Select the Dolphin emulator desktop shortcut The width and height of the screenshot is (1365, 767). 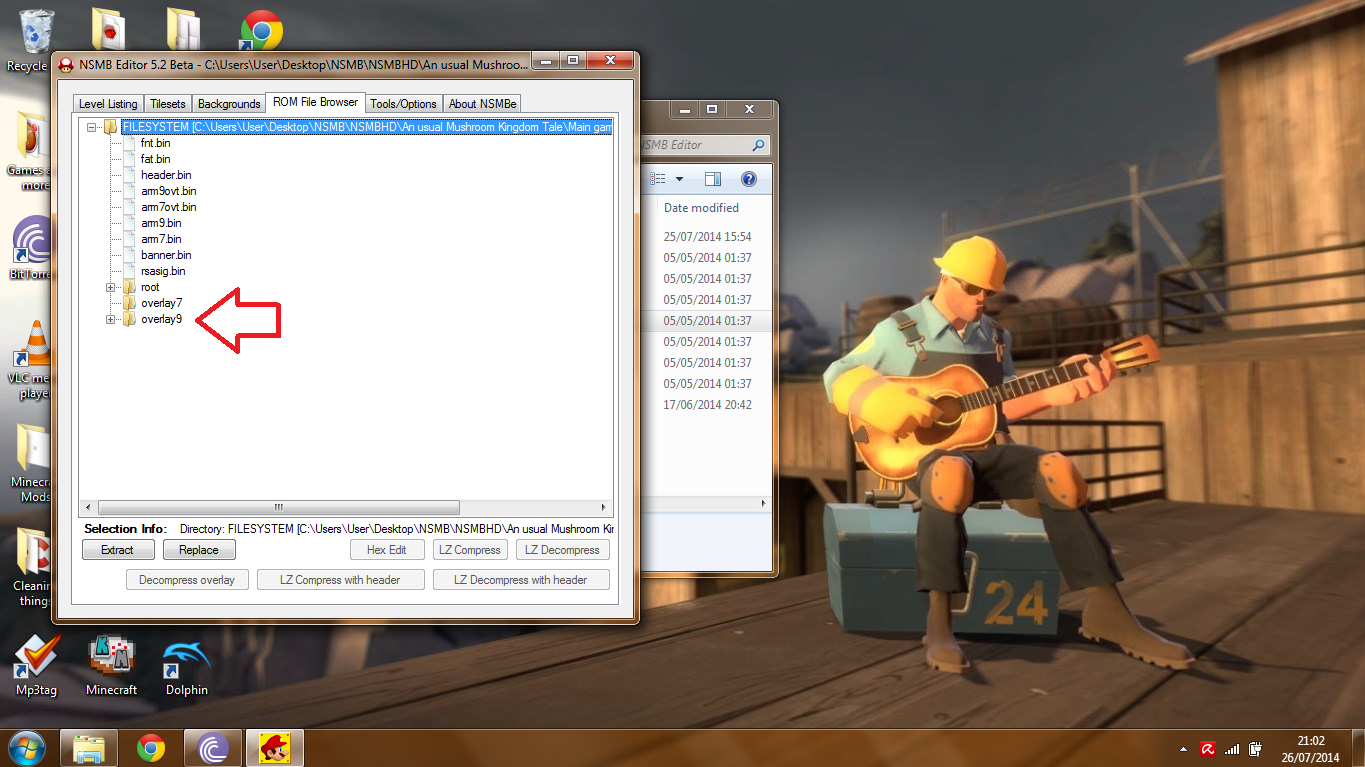coord(187,665)
